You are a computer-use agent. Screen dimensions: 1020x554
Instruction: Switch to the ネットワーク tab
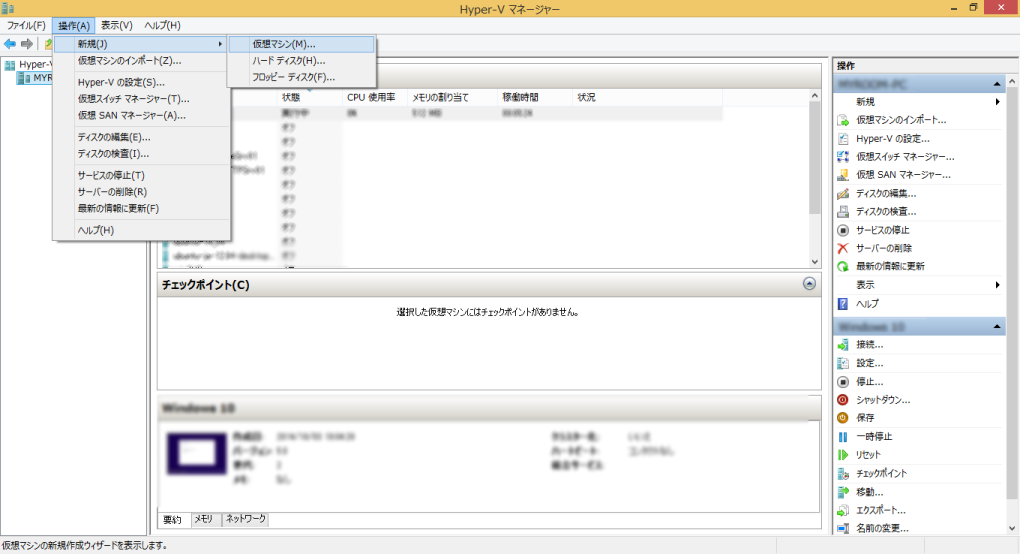click(x=245, y=519)
